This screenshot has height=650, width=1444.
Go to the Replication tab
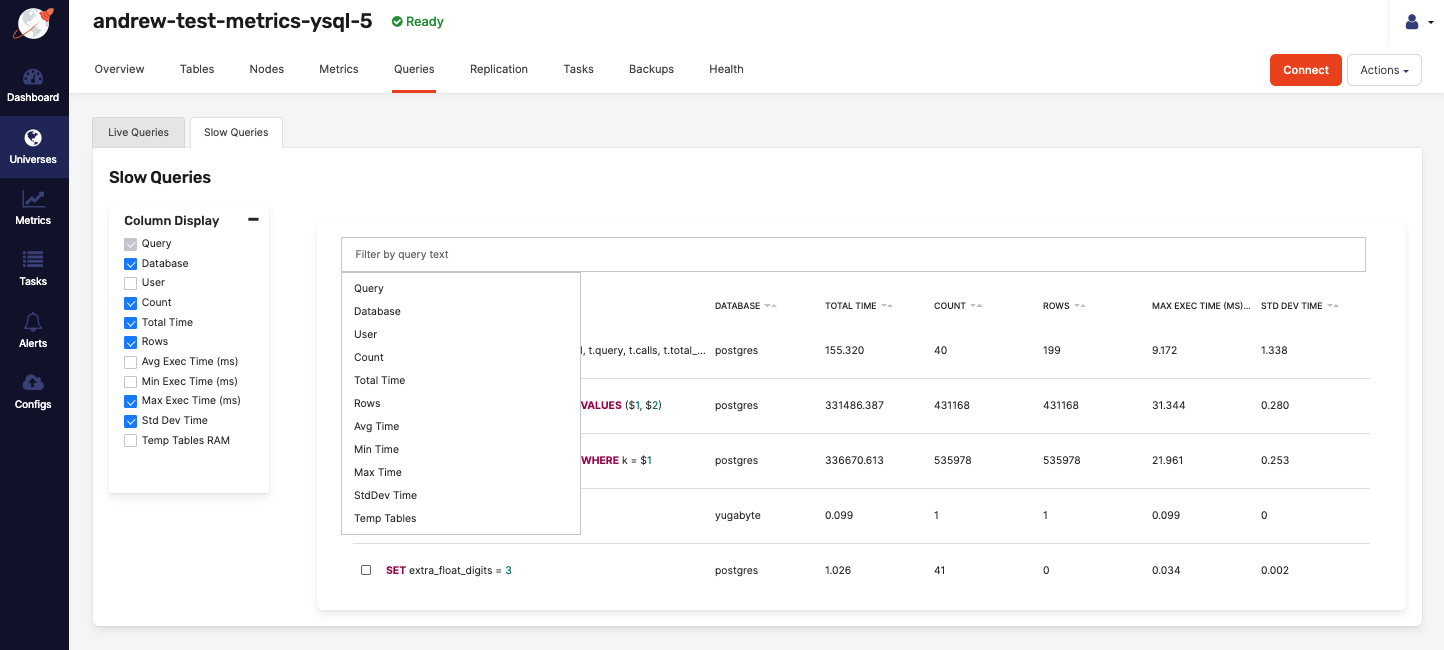click(498, 69)
